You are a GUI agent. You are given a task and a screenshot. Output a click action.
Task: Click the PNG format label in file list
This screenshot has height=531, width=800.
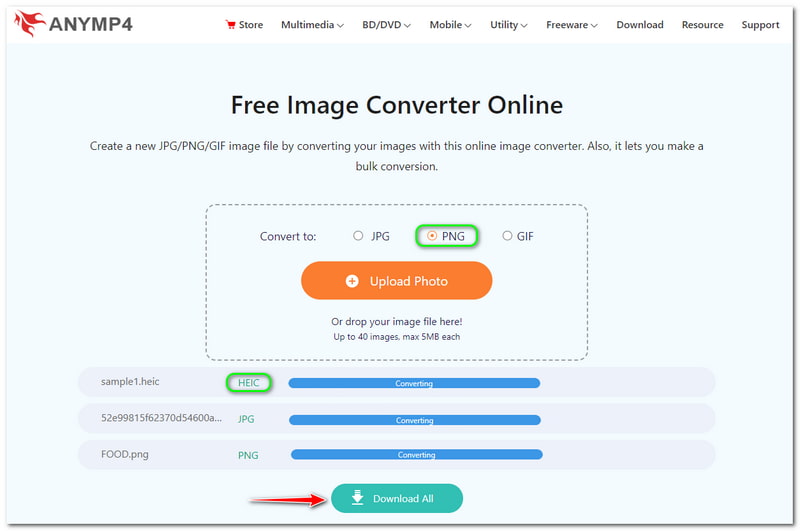[248, 455]
